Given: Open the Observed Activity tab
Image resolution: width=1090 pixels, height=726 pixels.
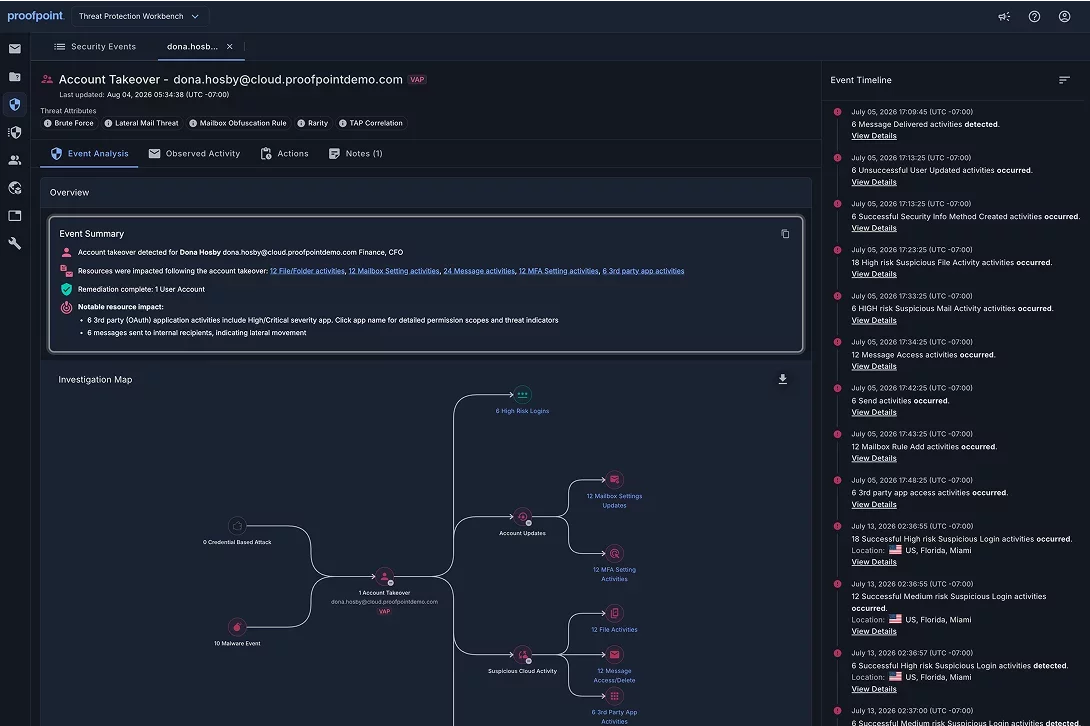Looking at the screenshot, I should point(194,154).
